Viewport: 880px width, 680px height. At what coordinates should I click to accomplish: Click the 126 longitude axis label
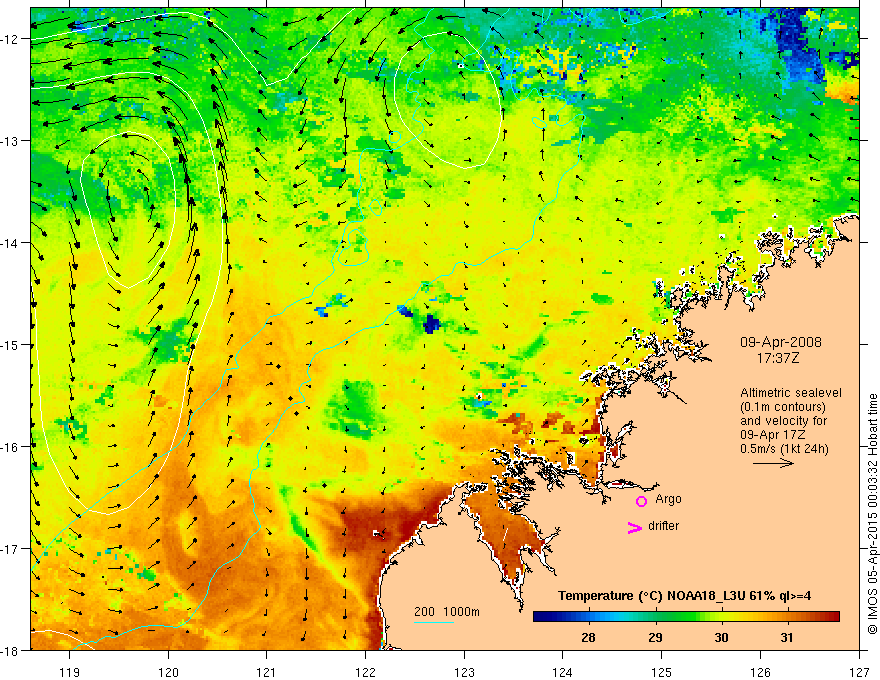[x=760, y=672]
